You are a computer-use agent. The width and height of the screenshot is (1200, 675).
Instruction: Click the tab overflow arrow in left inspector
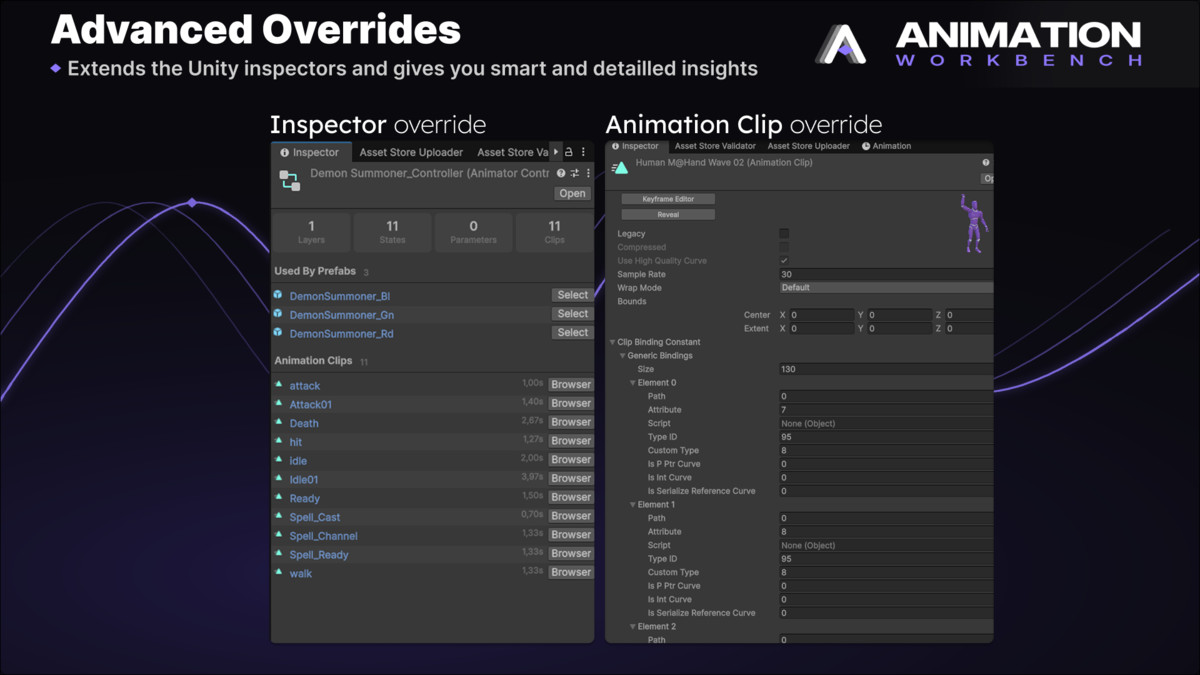pyautogui.click(x=557, y=152)
